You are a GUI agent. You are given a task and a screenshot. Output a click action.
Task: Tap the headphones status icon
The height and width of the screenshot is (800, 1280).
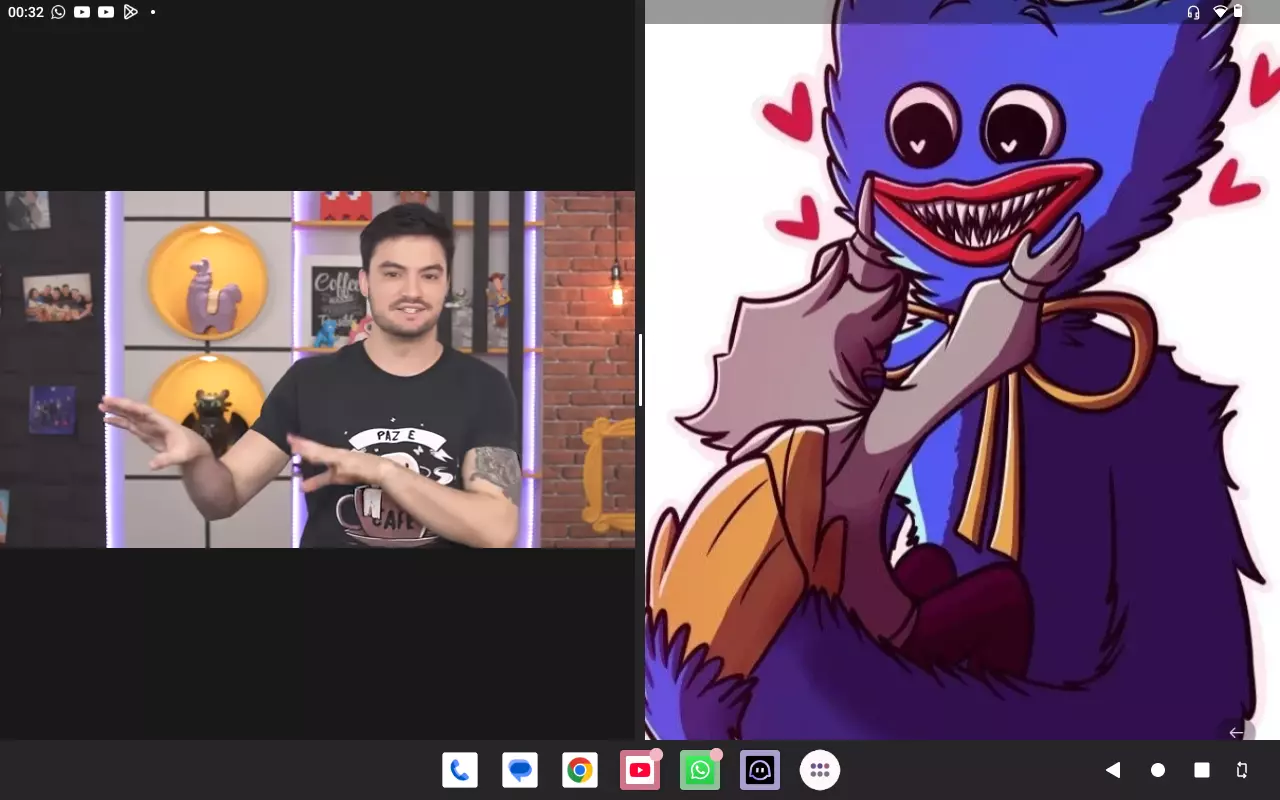[1193, 12]
